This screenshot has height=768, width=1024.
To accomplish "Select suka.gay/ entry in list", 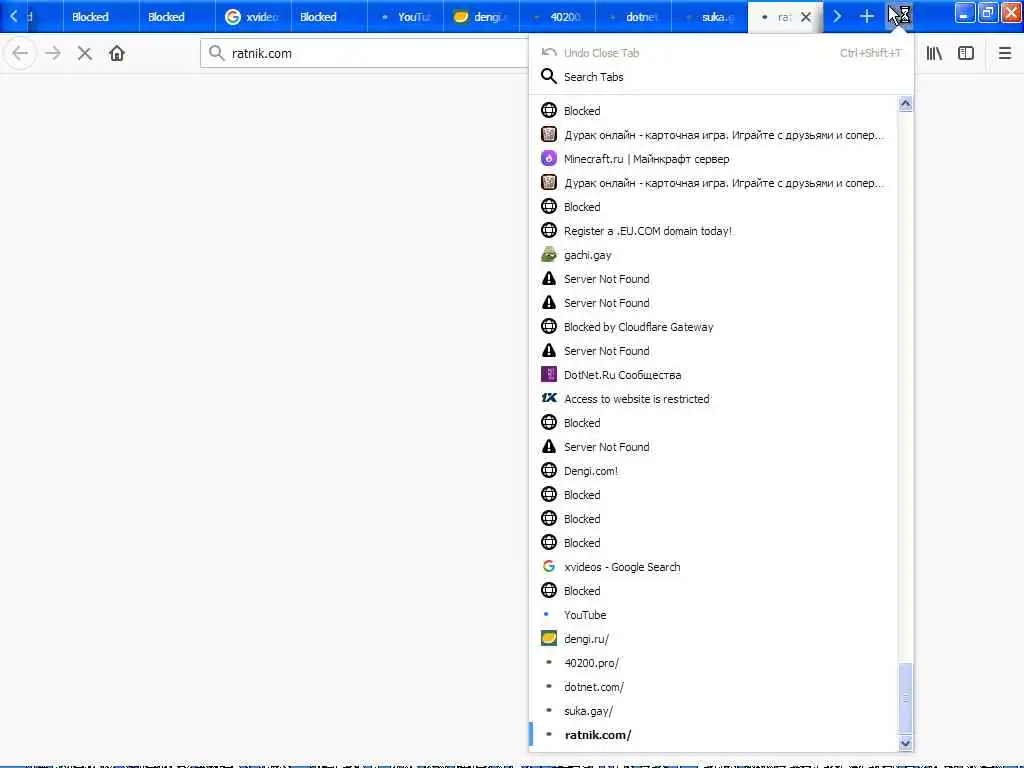I will pos(714,711).
